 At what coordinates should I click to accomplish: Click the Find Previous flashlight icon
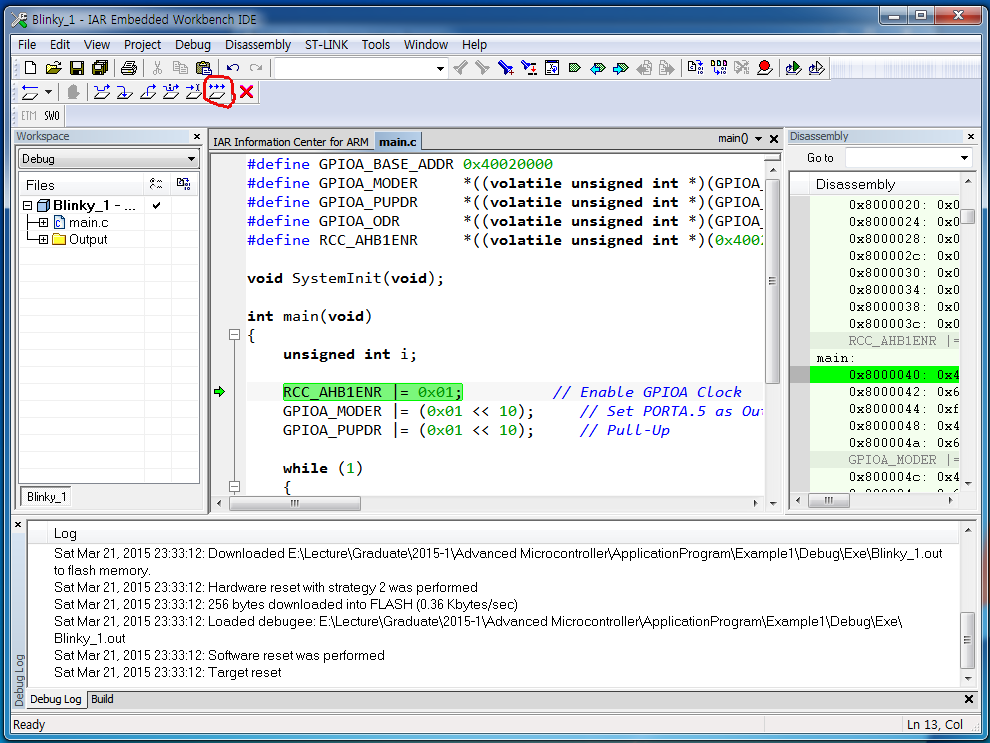tap(461, 68)
